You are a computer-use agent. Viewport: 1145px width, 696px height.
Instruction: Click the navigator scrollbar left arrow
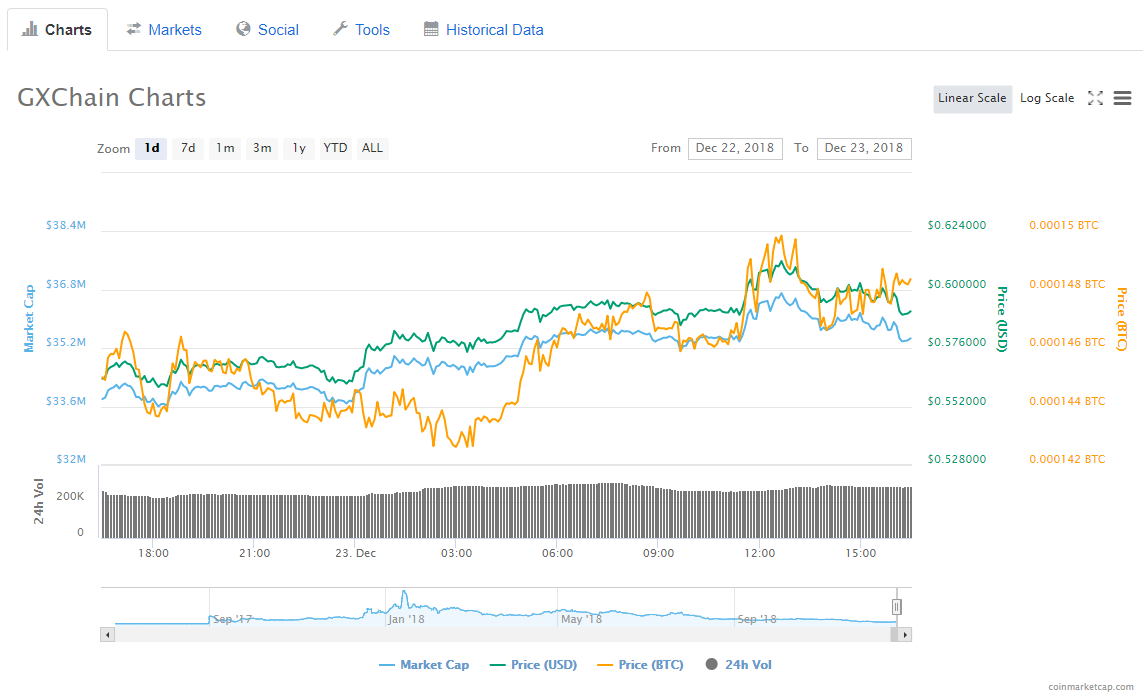point(106,634)
